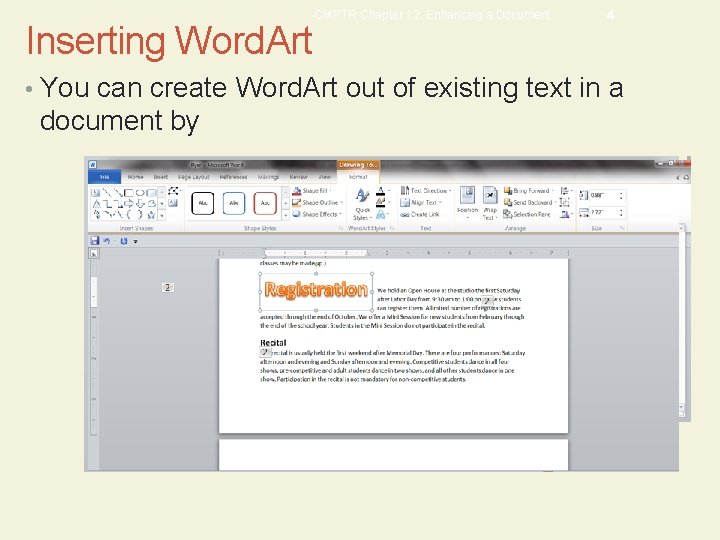
Task: Select the Registration WordArt object
Action: (x=316, y=290)
